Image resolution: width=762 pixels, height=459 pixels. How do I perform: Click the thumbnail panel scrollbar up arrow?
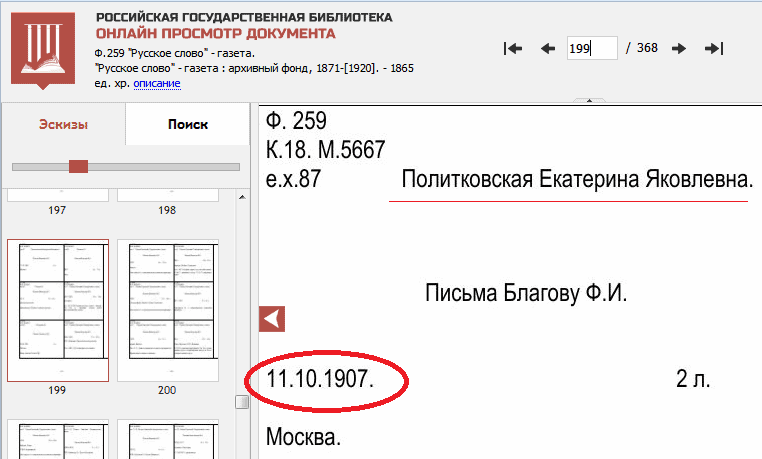[x=242, y=196]
